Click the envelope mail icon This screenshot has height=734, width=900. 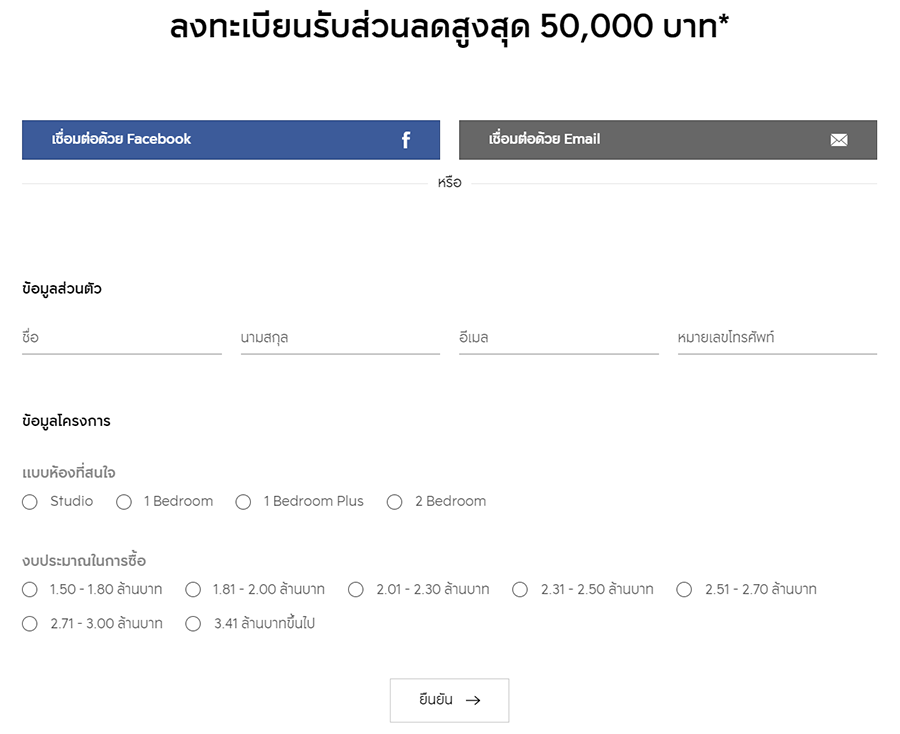[x=839, y=140]
